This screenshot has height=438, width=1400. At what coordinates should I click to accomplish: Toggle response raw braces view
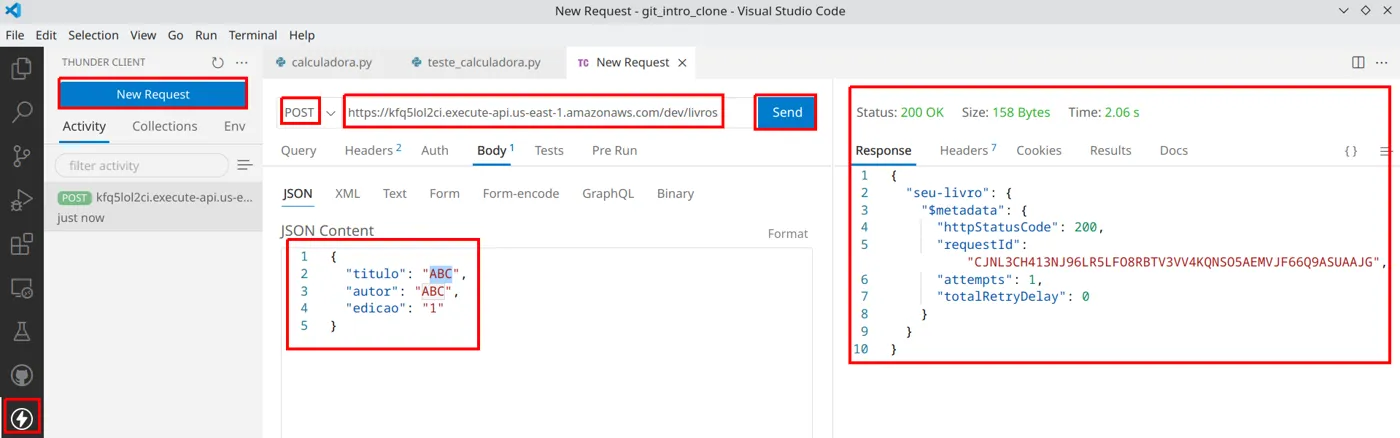point(1351,151)
